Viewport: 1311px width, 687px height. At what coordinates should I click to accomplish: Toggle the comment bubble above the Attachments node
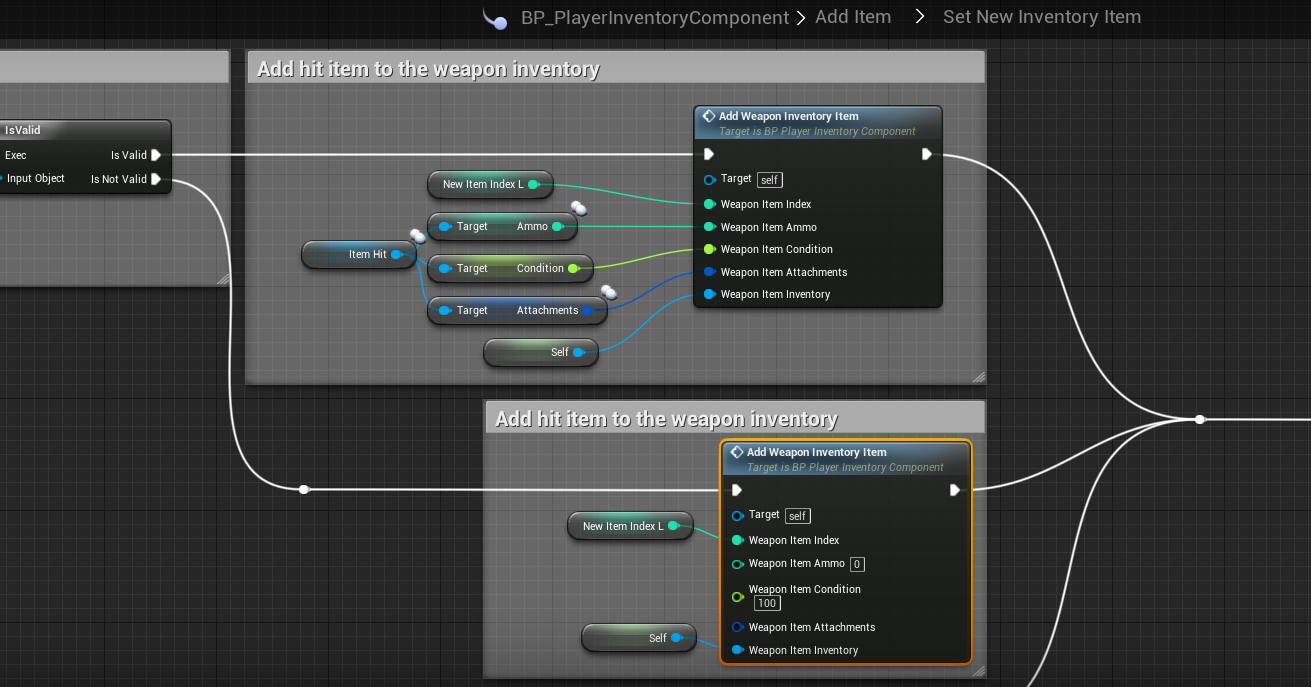(x=608, y=292)
